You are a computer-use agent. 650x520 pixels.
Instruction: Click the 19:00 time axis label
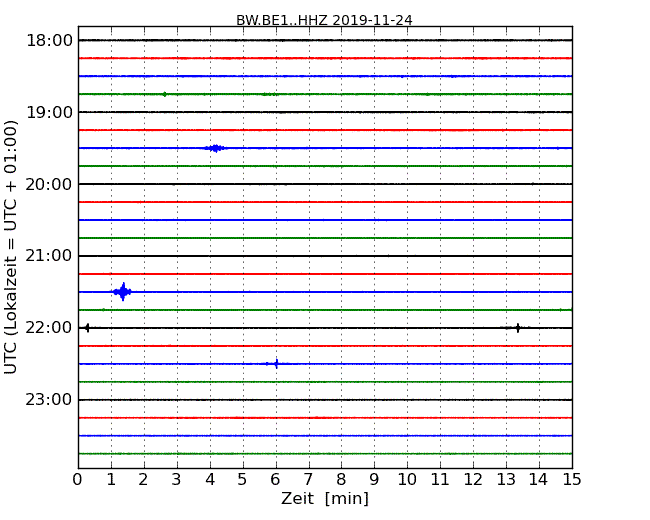coord(49,112)
